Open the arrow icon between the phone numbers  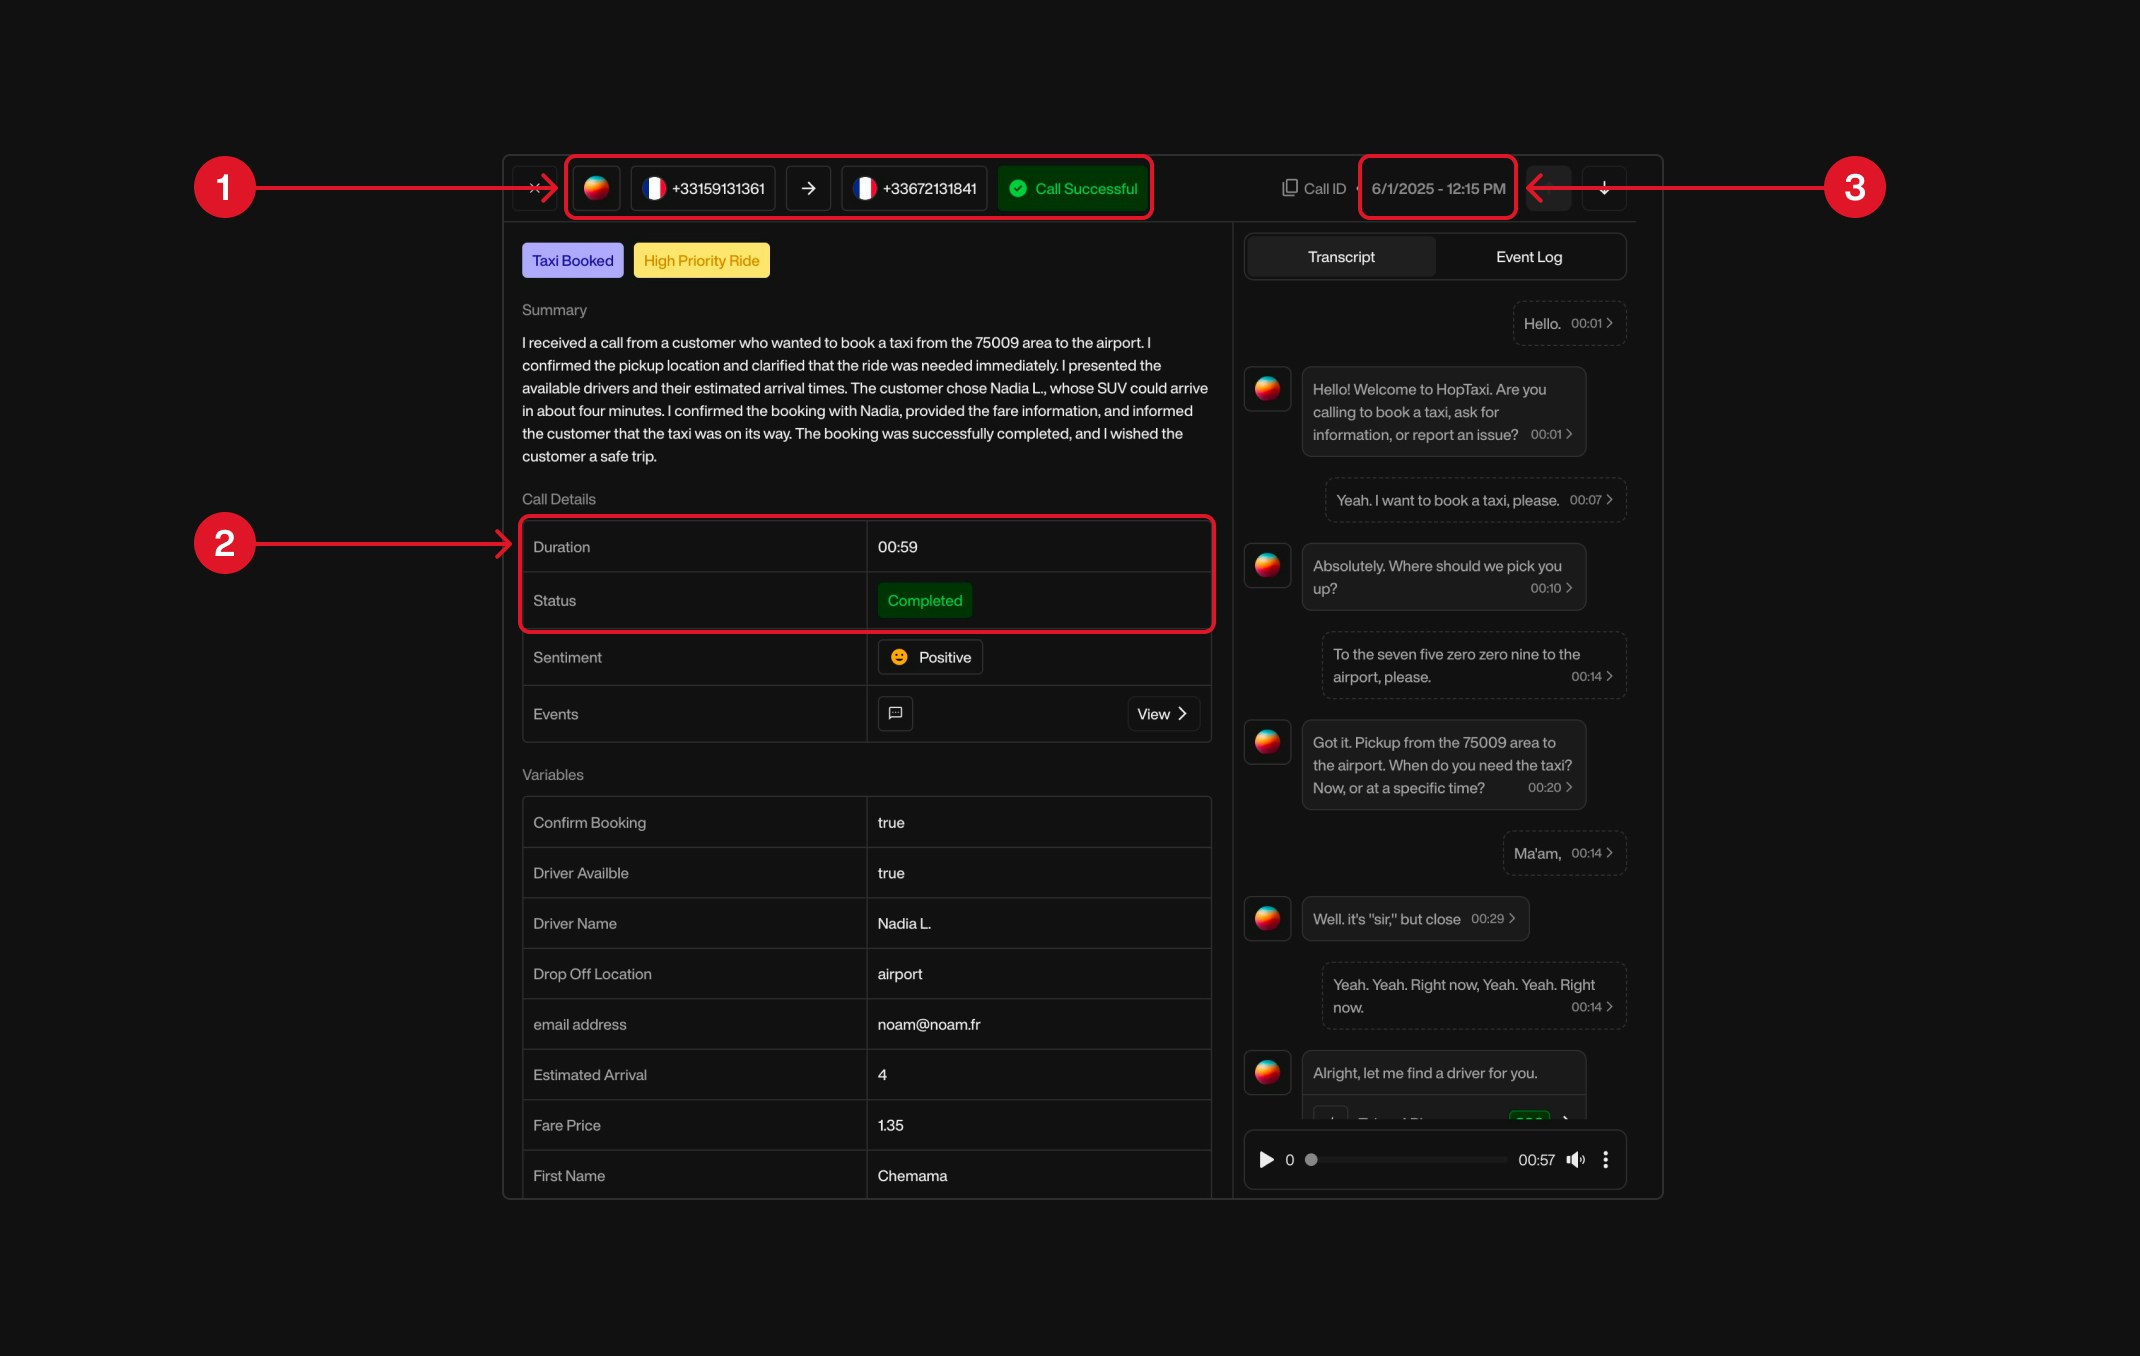coord(808,188)
